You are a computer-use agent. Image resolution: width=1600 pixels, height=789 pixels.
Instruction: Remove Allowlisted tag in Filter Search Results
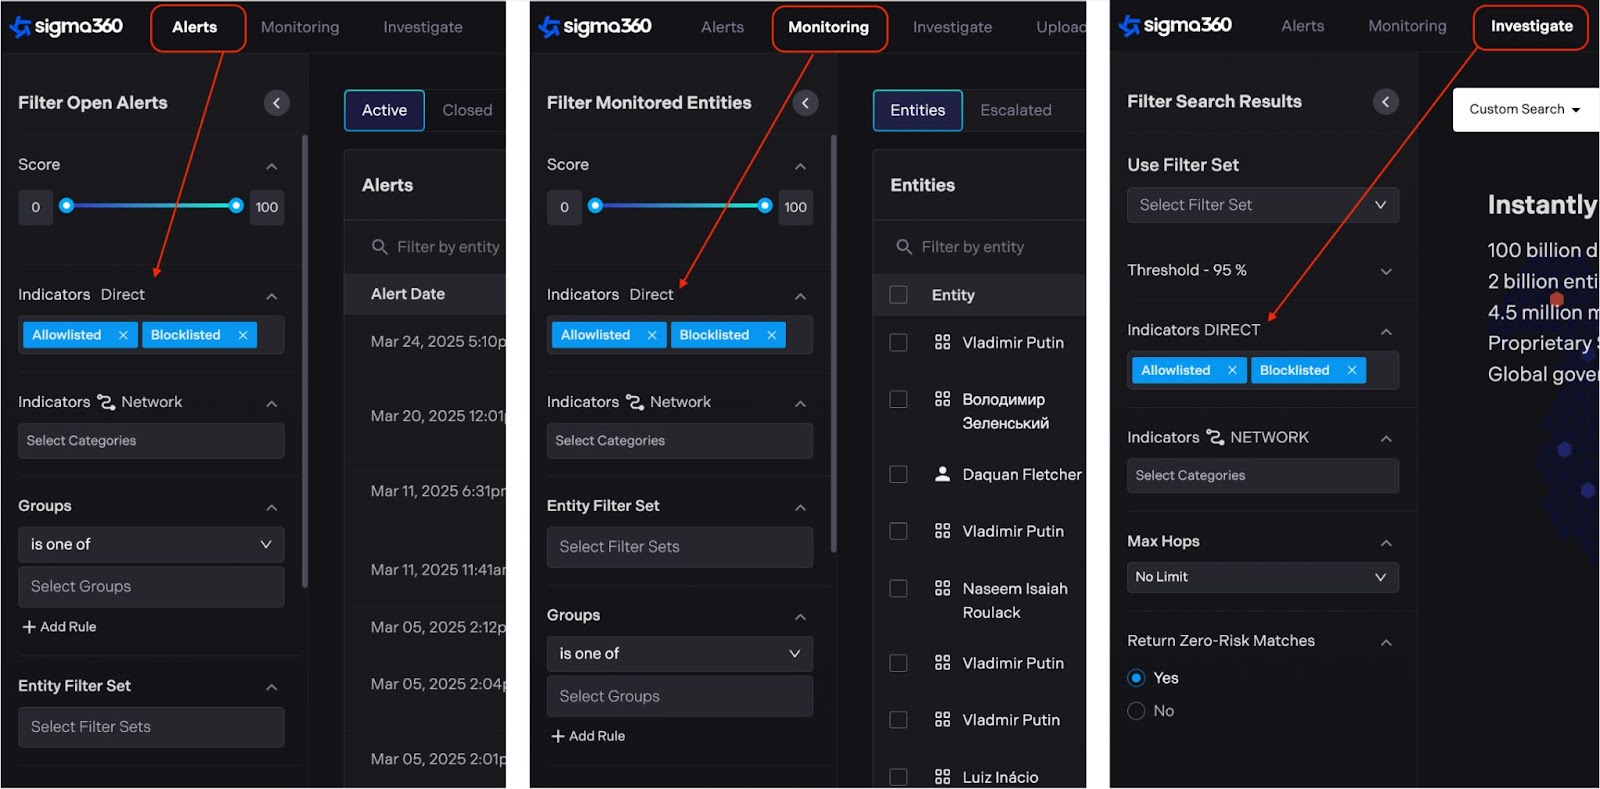[1232, 370]
